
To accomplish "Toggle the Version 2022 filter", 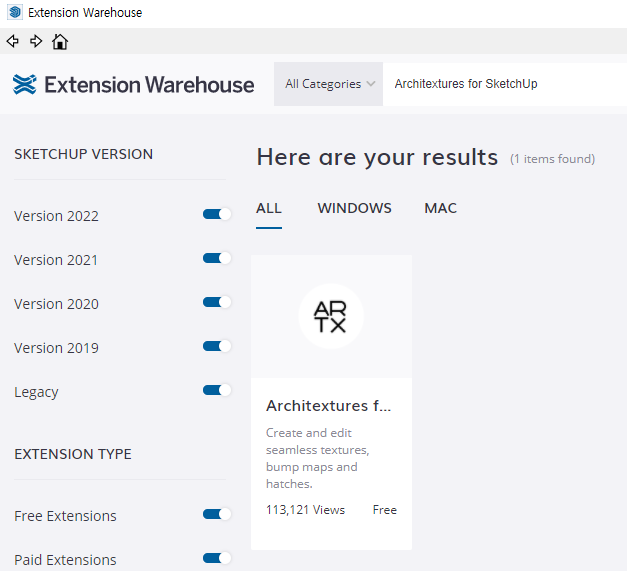I will [217, 214].
